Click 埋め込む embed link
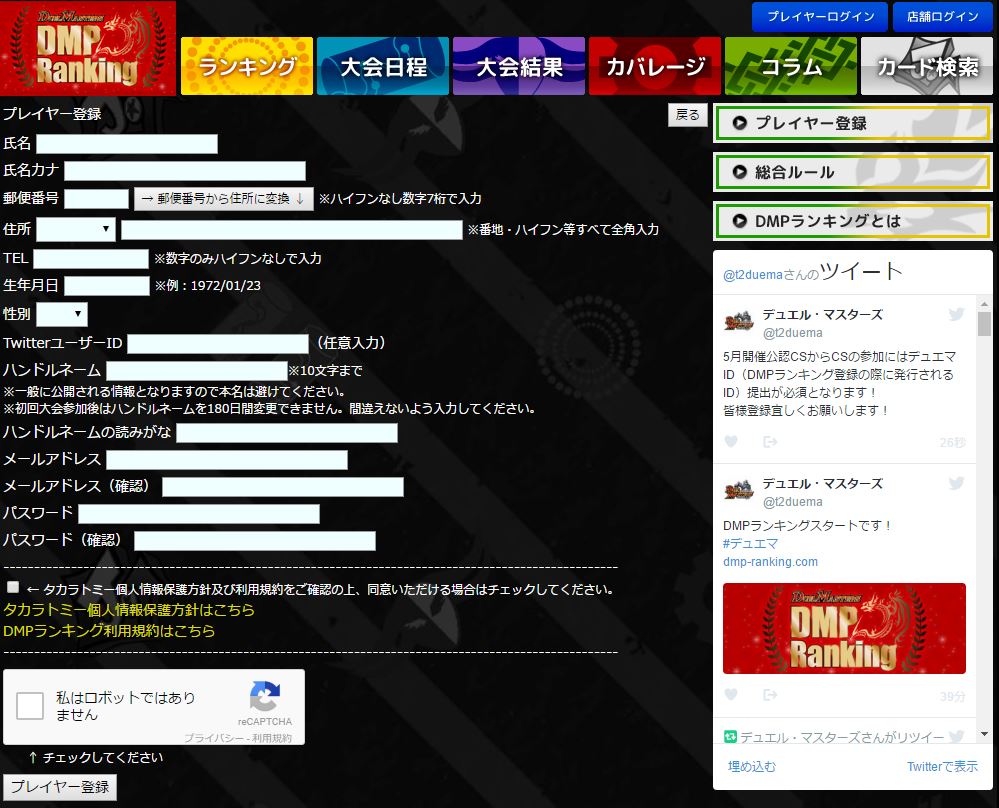This screenshot has width=999, height=808. (752, 767)
